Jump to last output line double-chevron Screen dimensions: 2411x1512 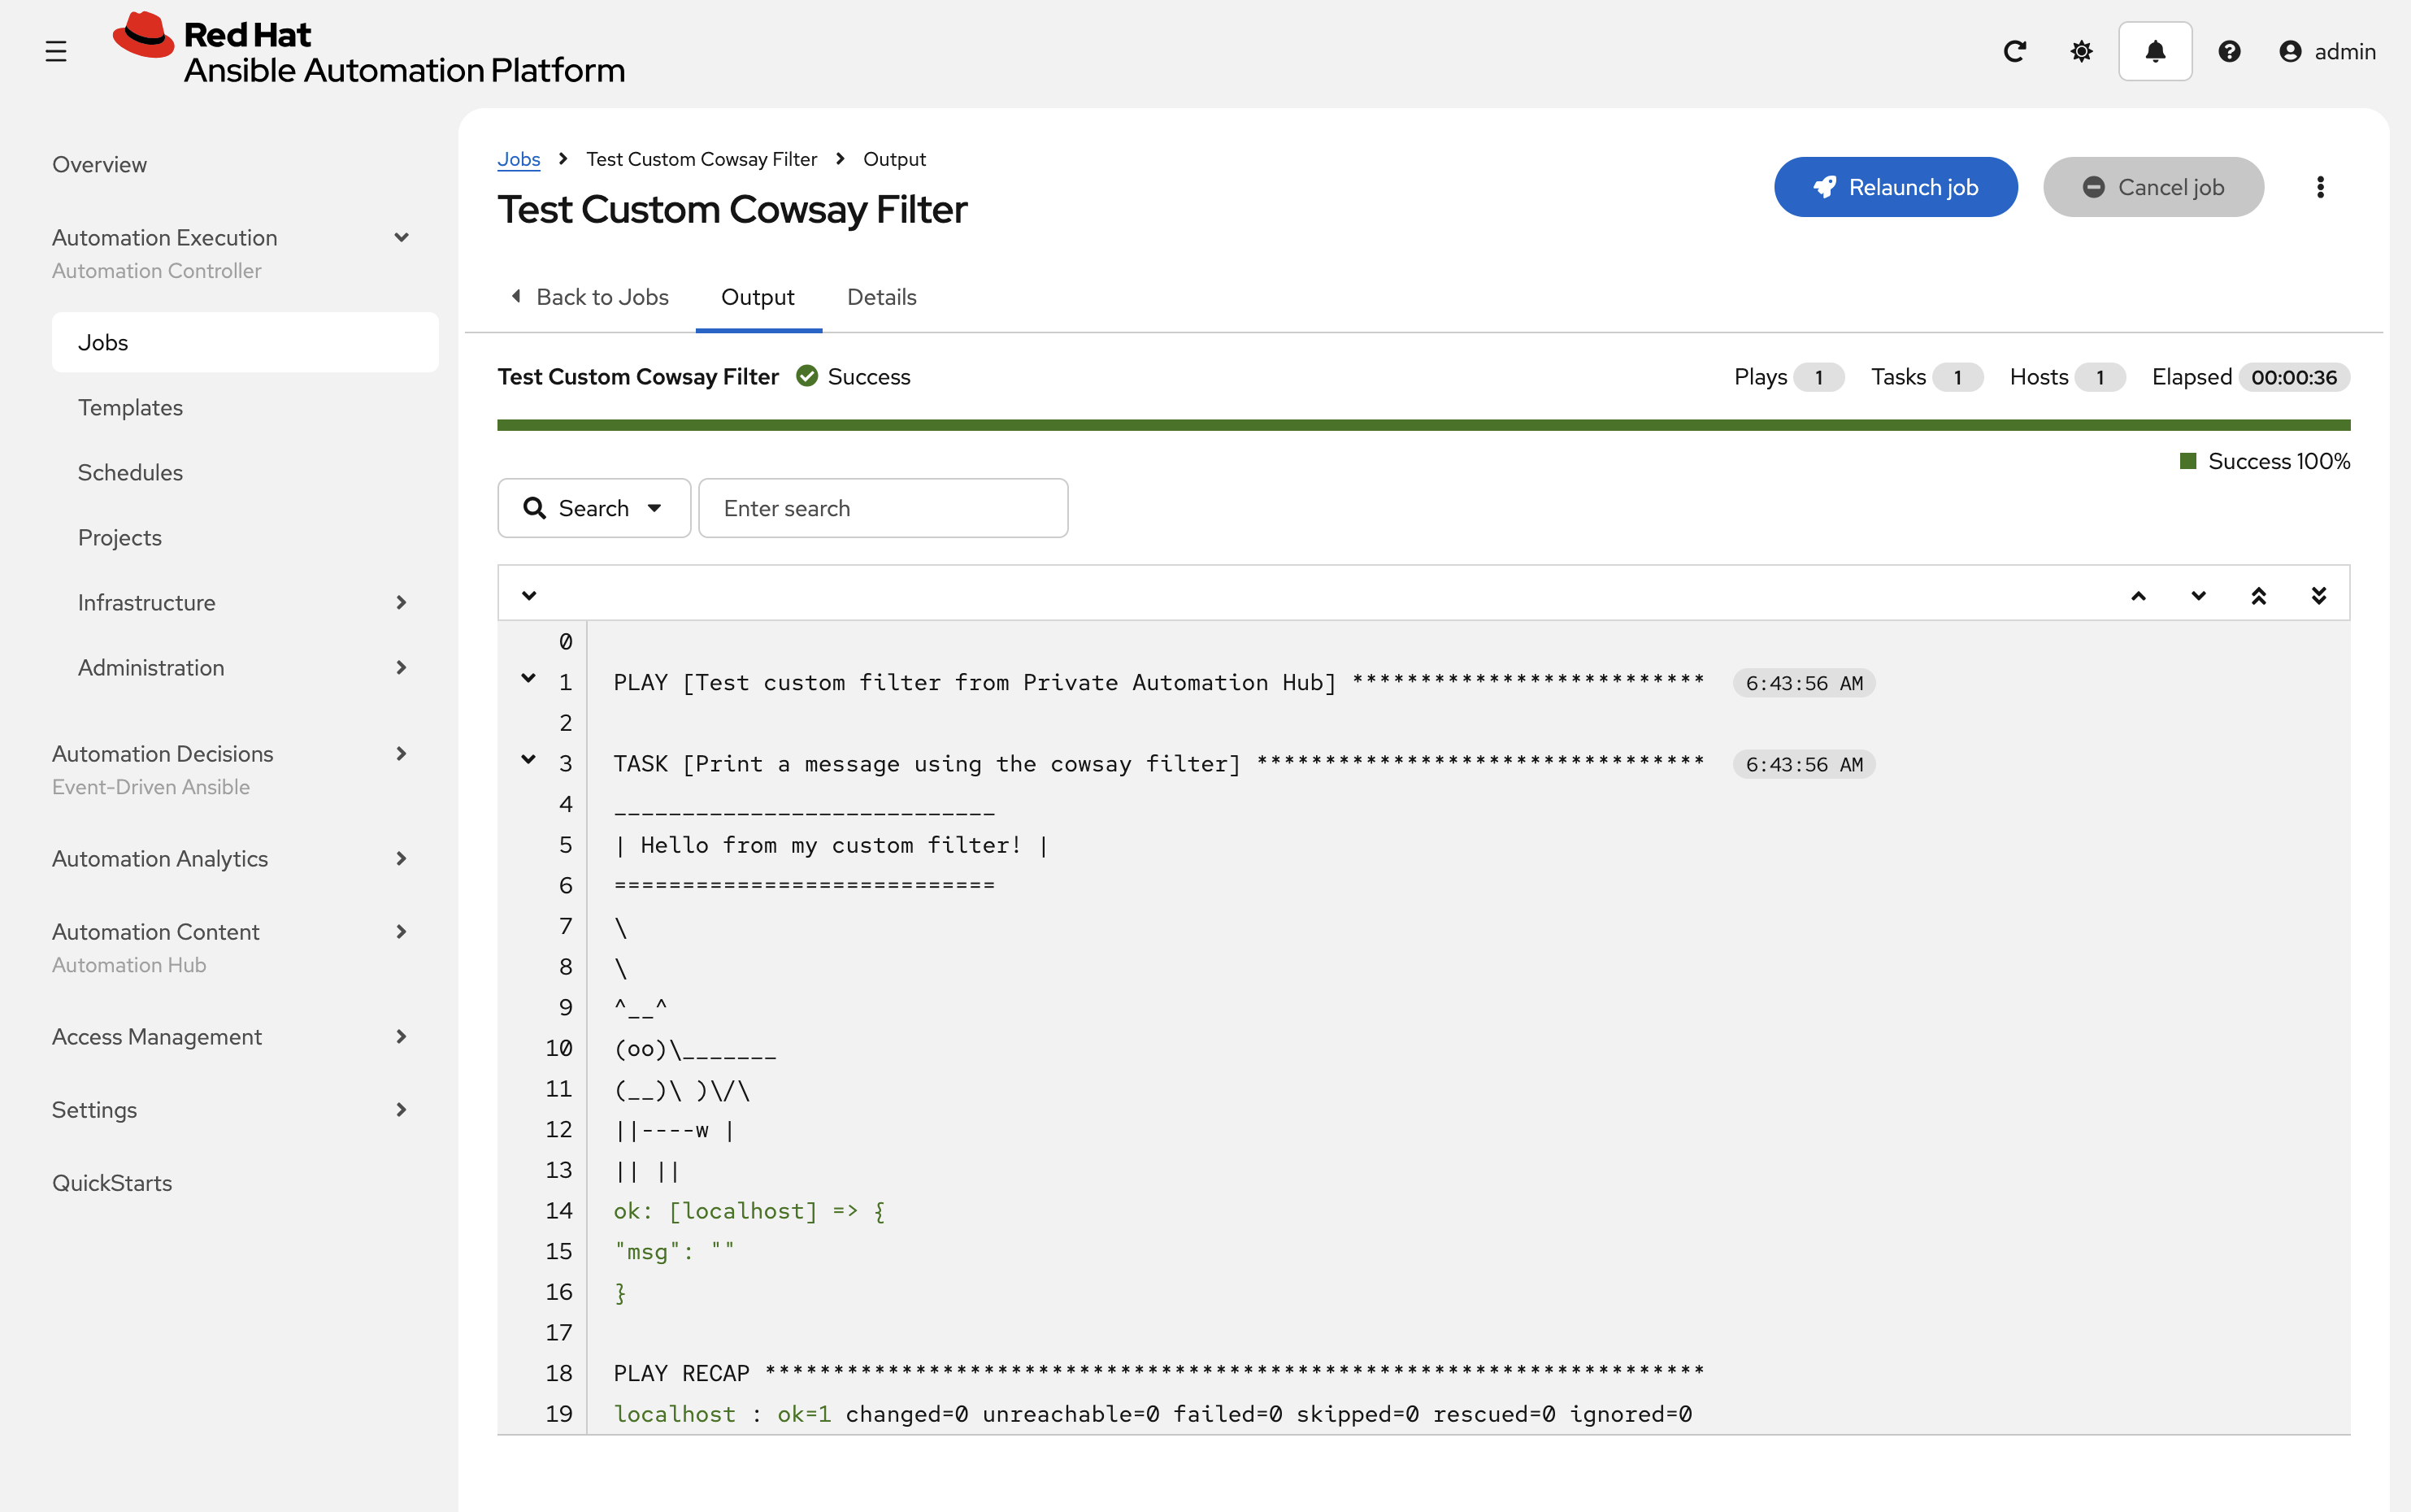2318,596
